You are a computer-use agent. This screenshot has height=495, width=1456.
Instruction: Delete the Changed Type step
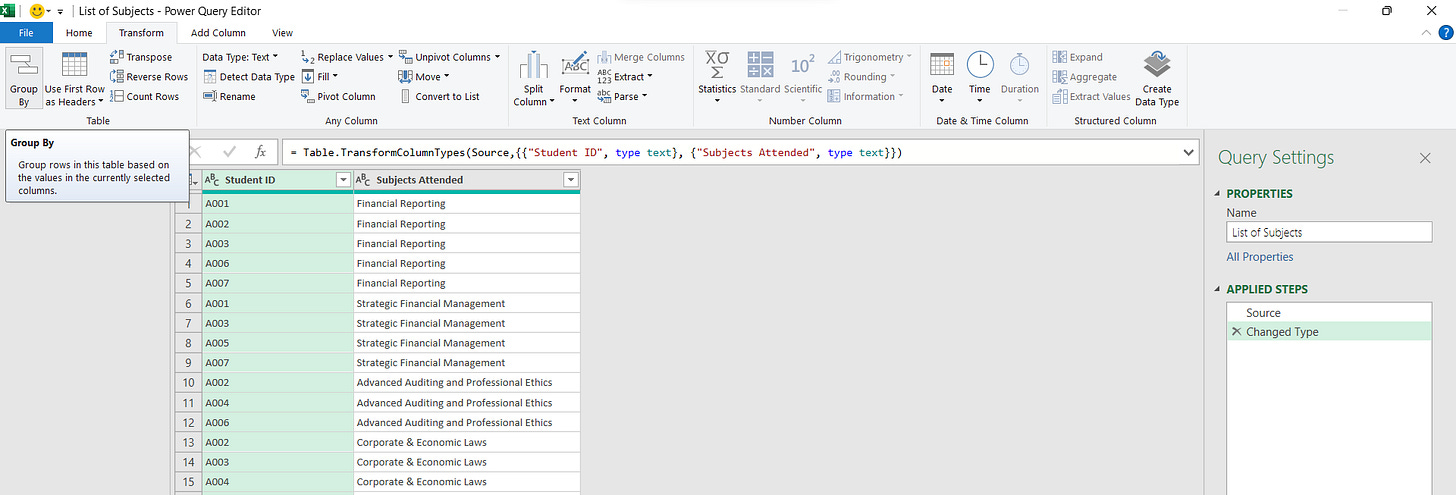tap(1236, 332)
